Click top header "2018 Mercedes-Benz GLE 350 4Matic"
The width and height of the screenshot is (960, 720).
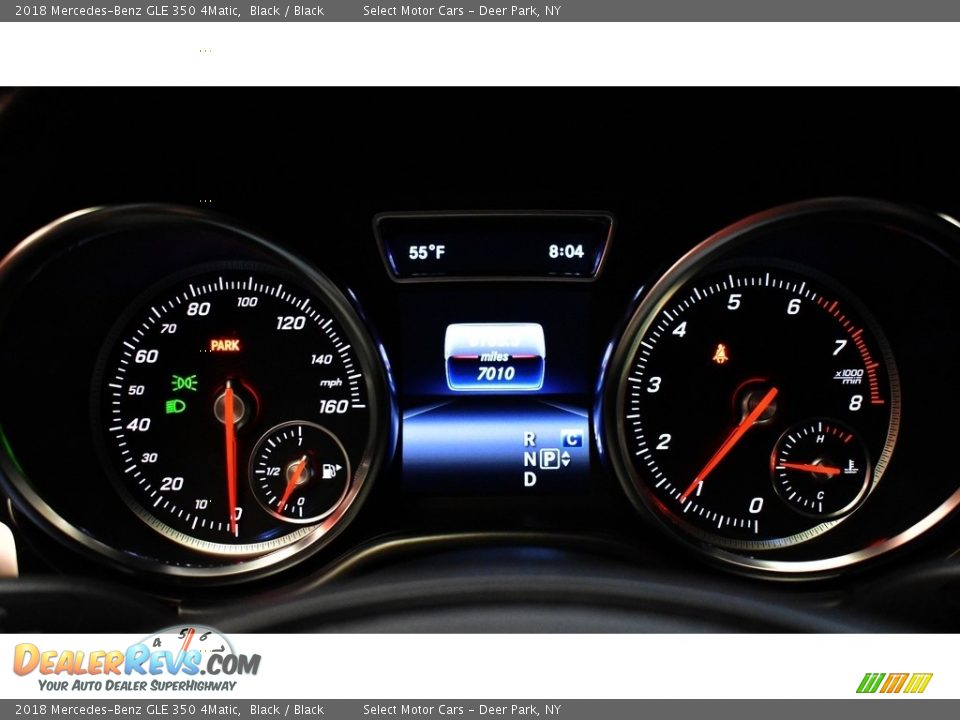pos(127,10)
